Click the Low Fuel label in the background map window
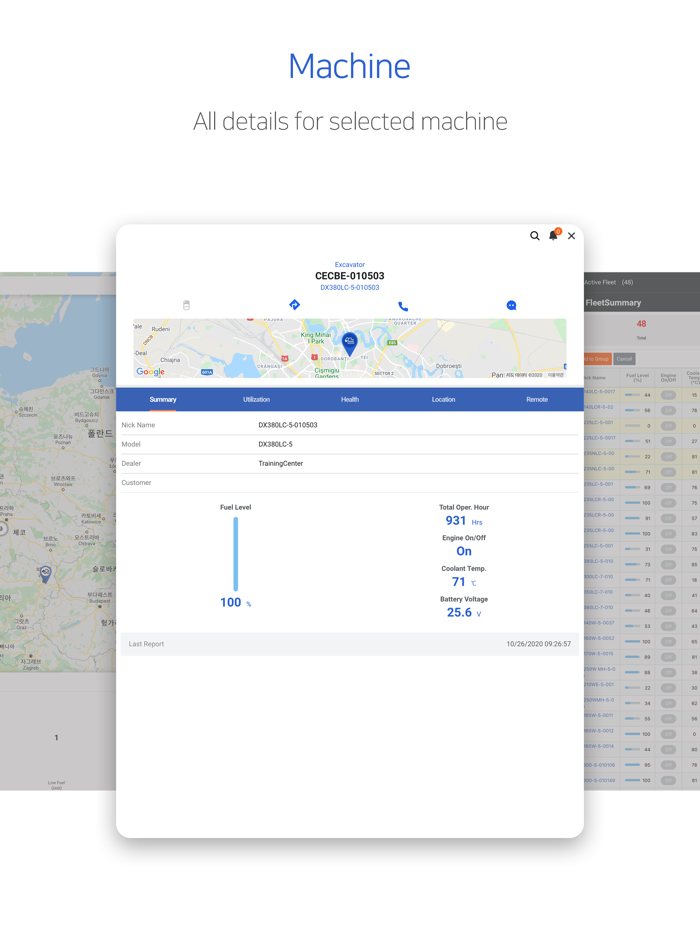 (56, 784)
